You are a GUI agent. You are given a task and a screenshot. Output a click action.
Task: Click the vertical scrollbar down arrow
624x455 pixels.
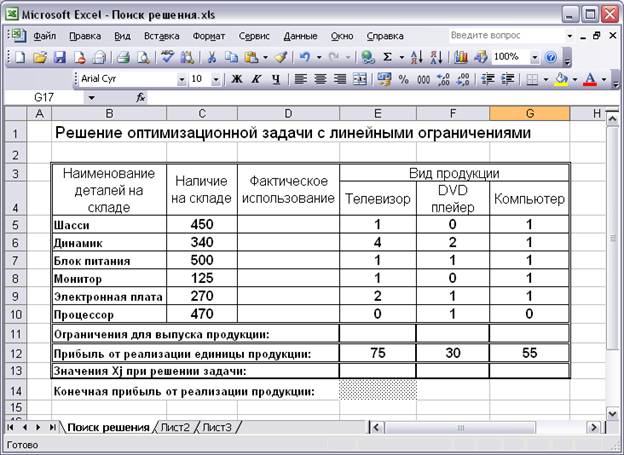click(x=613, y=414)
